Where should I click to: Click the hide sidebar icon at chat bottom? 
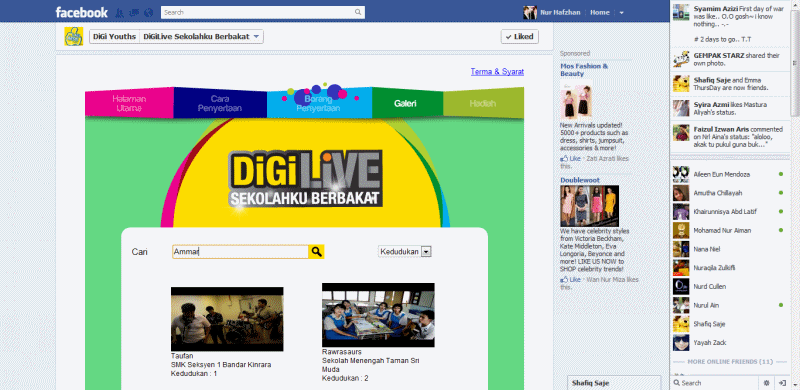point(782,383)
